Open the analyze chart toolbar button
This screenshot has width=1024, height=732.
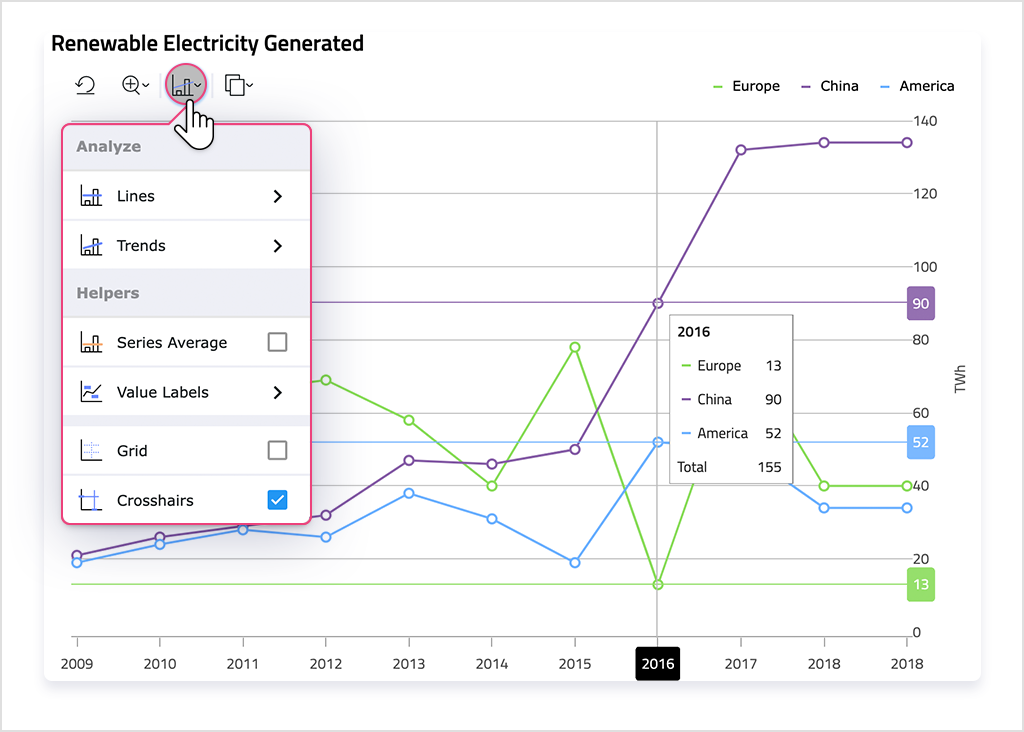point(186,84)
